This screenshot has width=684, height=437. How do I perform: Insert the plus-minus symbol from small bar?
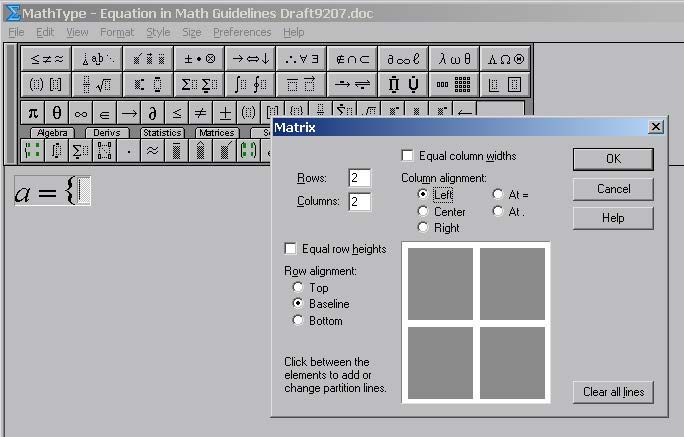click(225, 113)
